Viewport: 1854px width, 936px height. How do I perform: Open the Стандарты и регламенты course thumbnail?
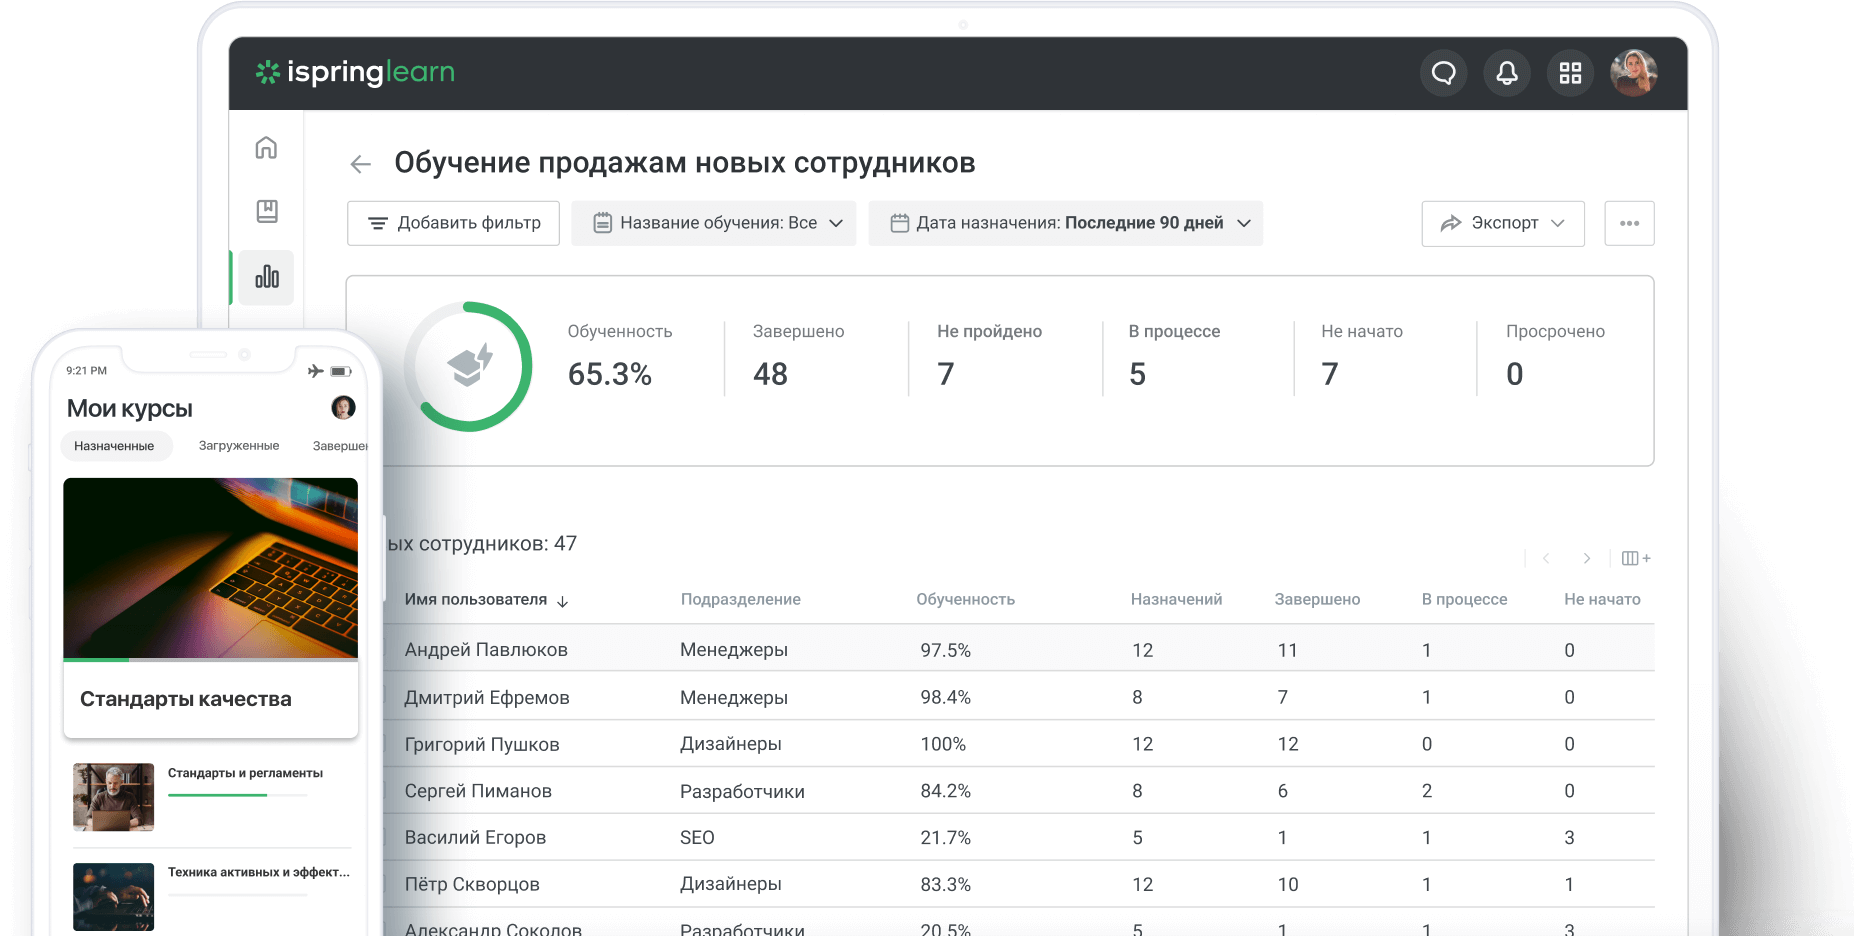(x=113, y=797)
